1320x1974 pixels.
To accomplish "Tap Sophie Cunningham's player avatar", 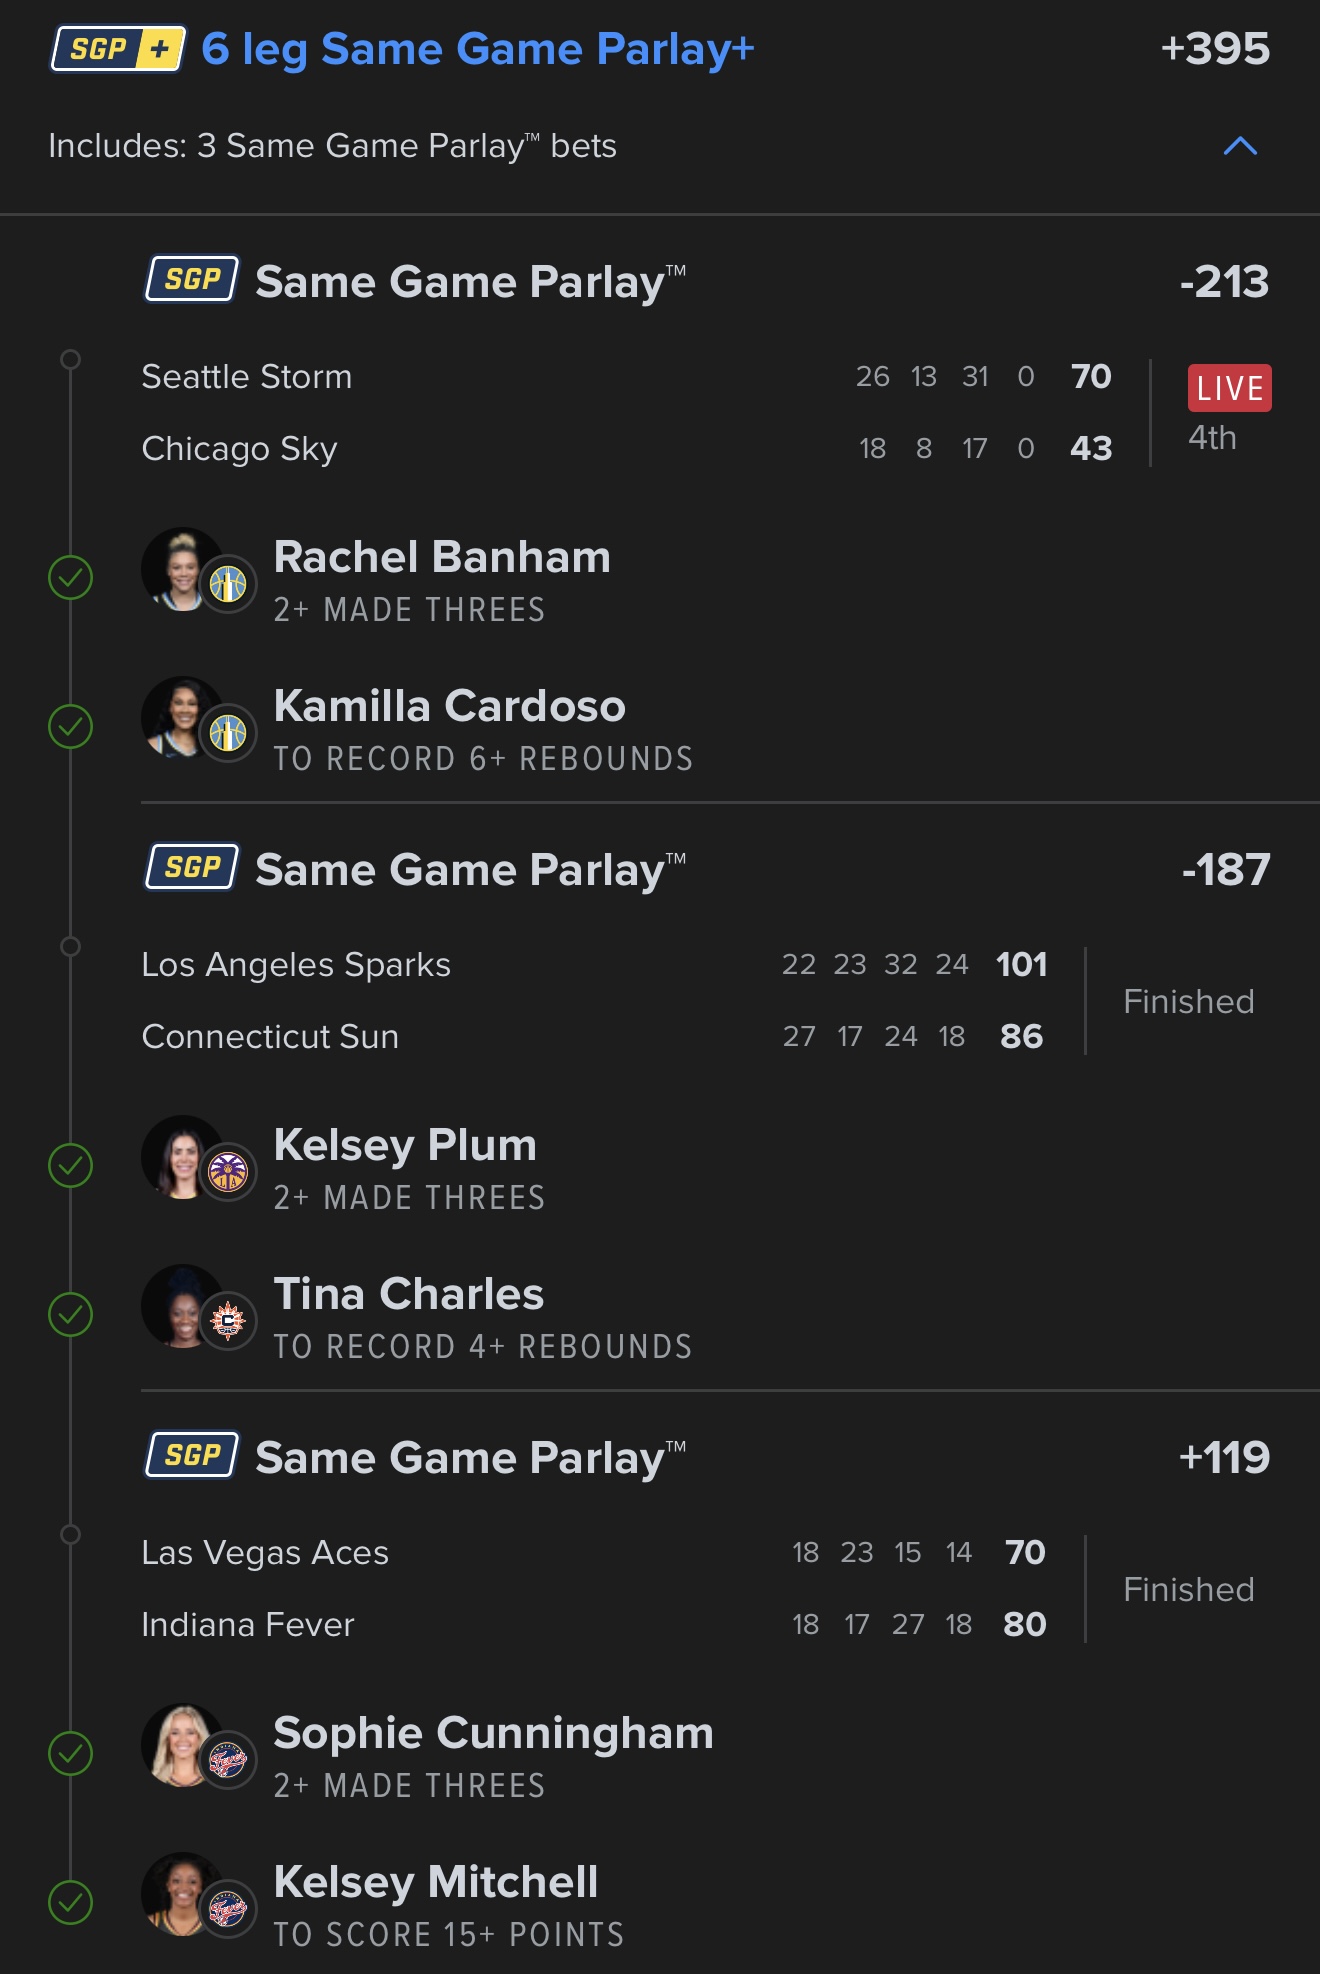I will (184, 1745).
